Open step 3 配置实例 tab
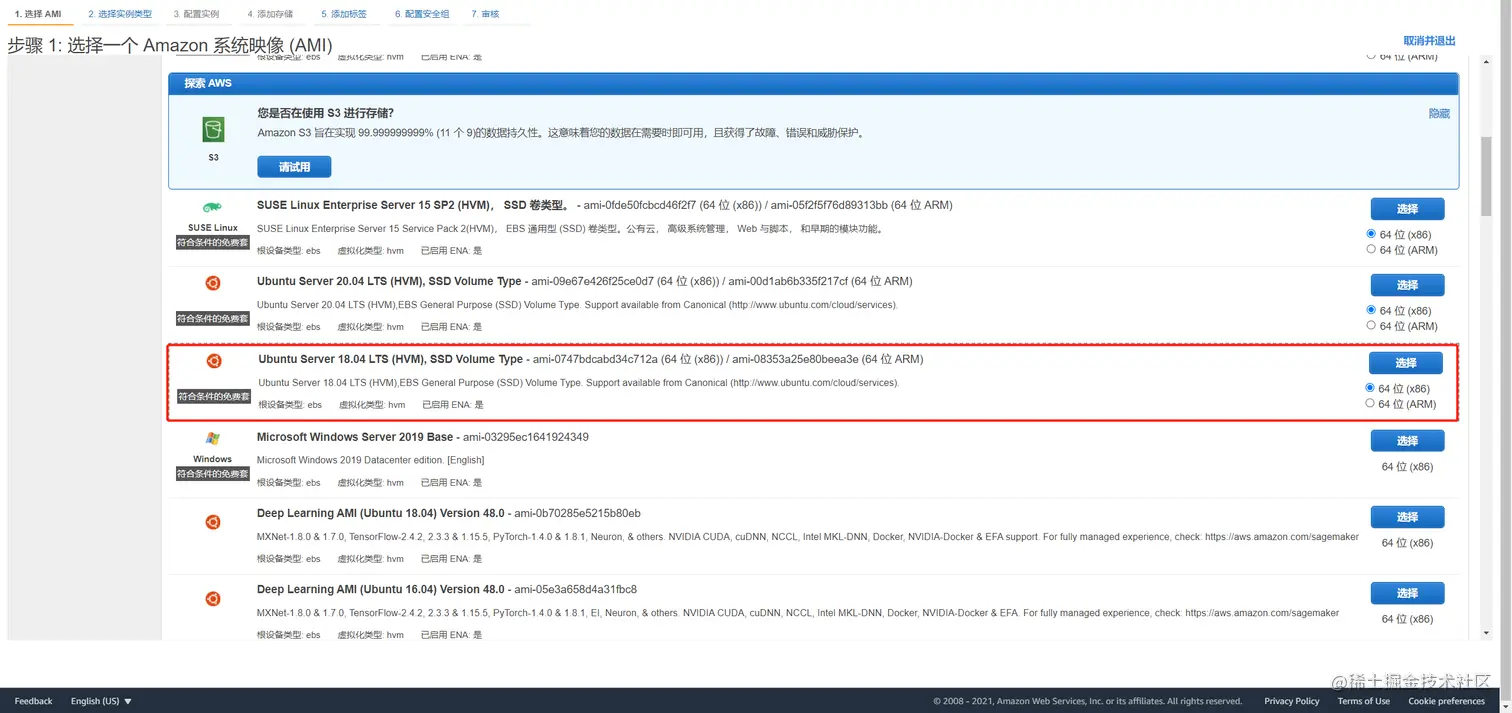The height and width of the screenshot is (713, 1512). pyautogui.click(x=196, y=14)
